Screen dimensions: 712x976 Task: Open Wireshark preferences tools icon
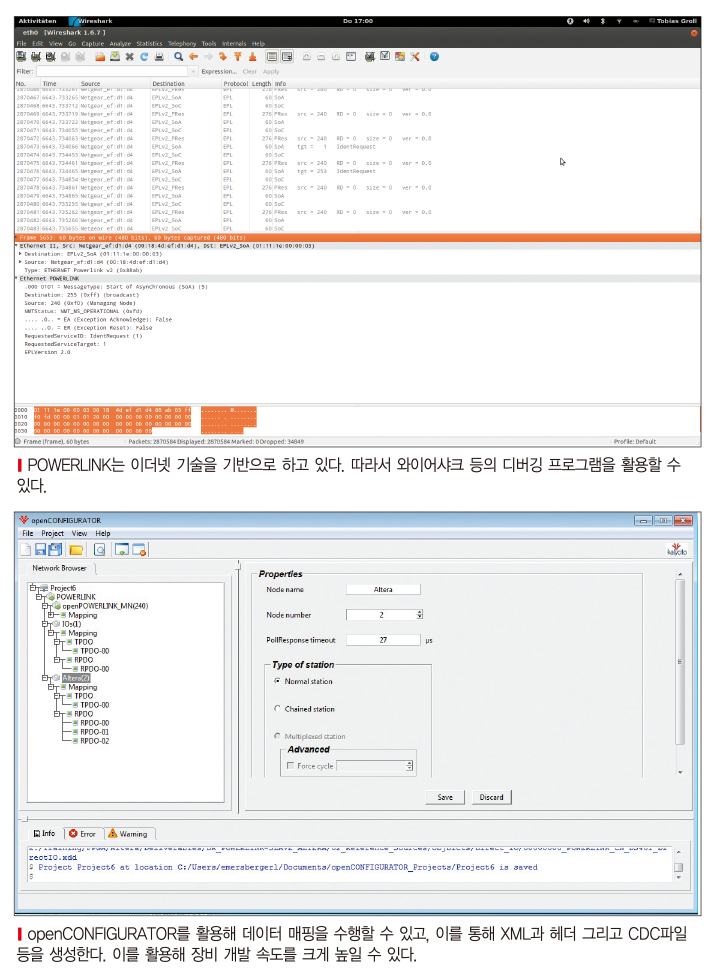[x=415, y=57]
